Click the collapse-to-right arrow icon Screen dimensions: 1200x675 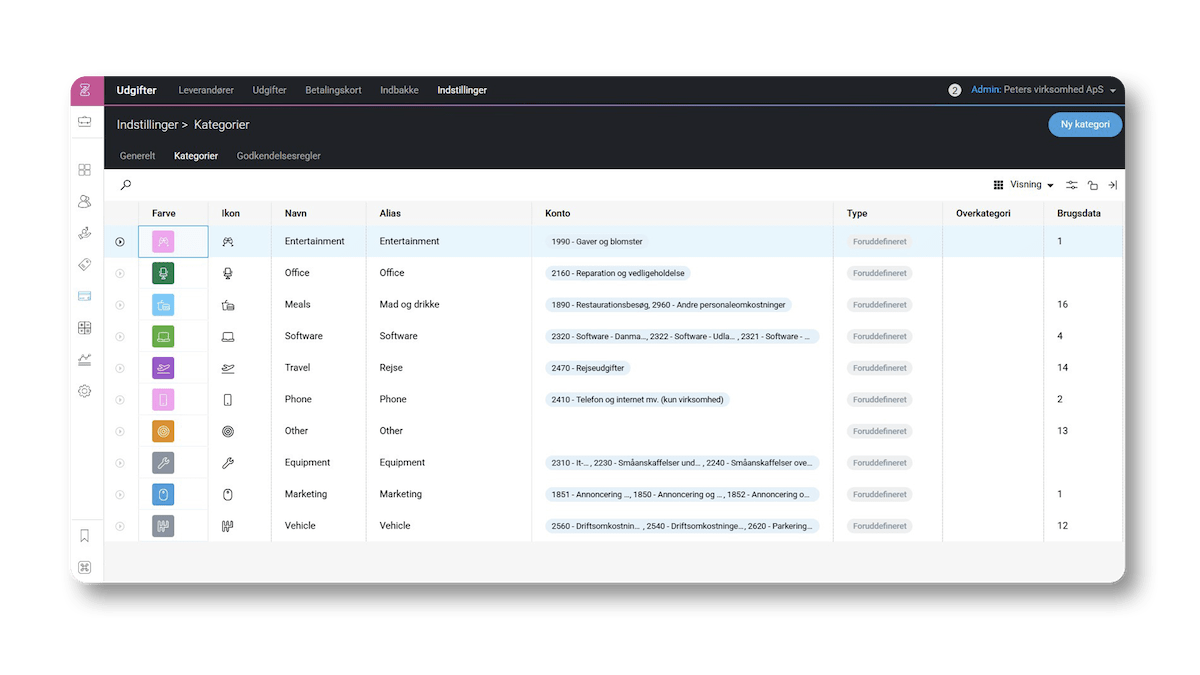pos(1112,185)
